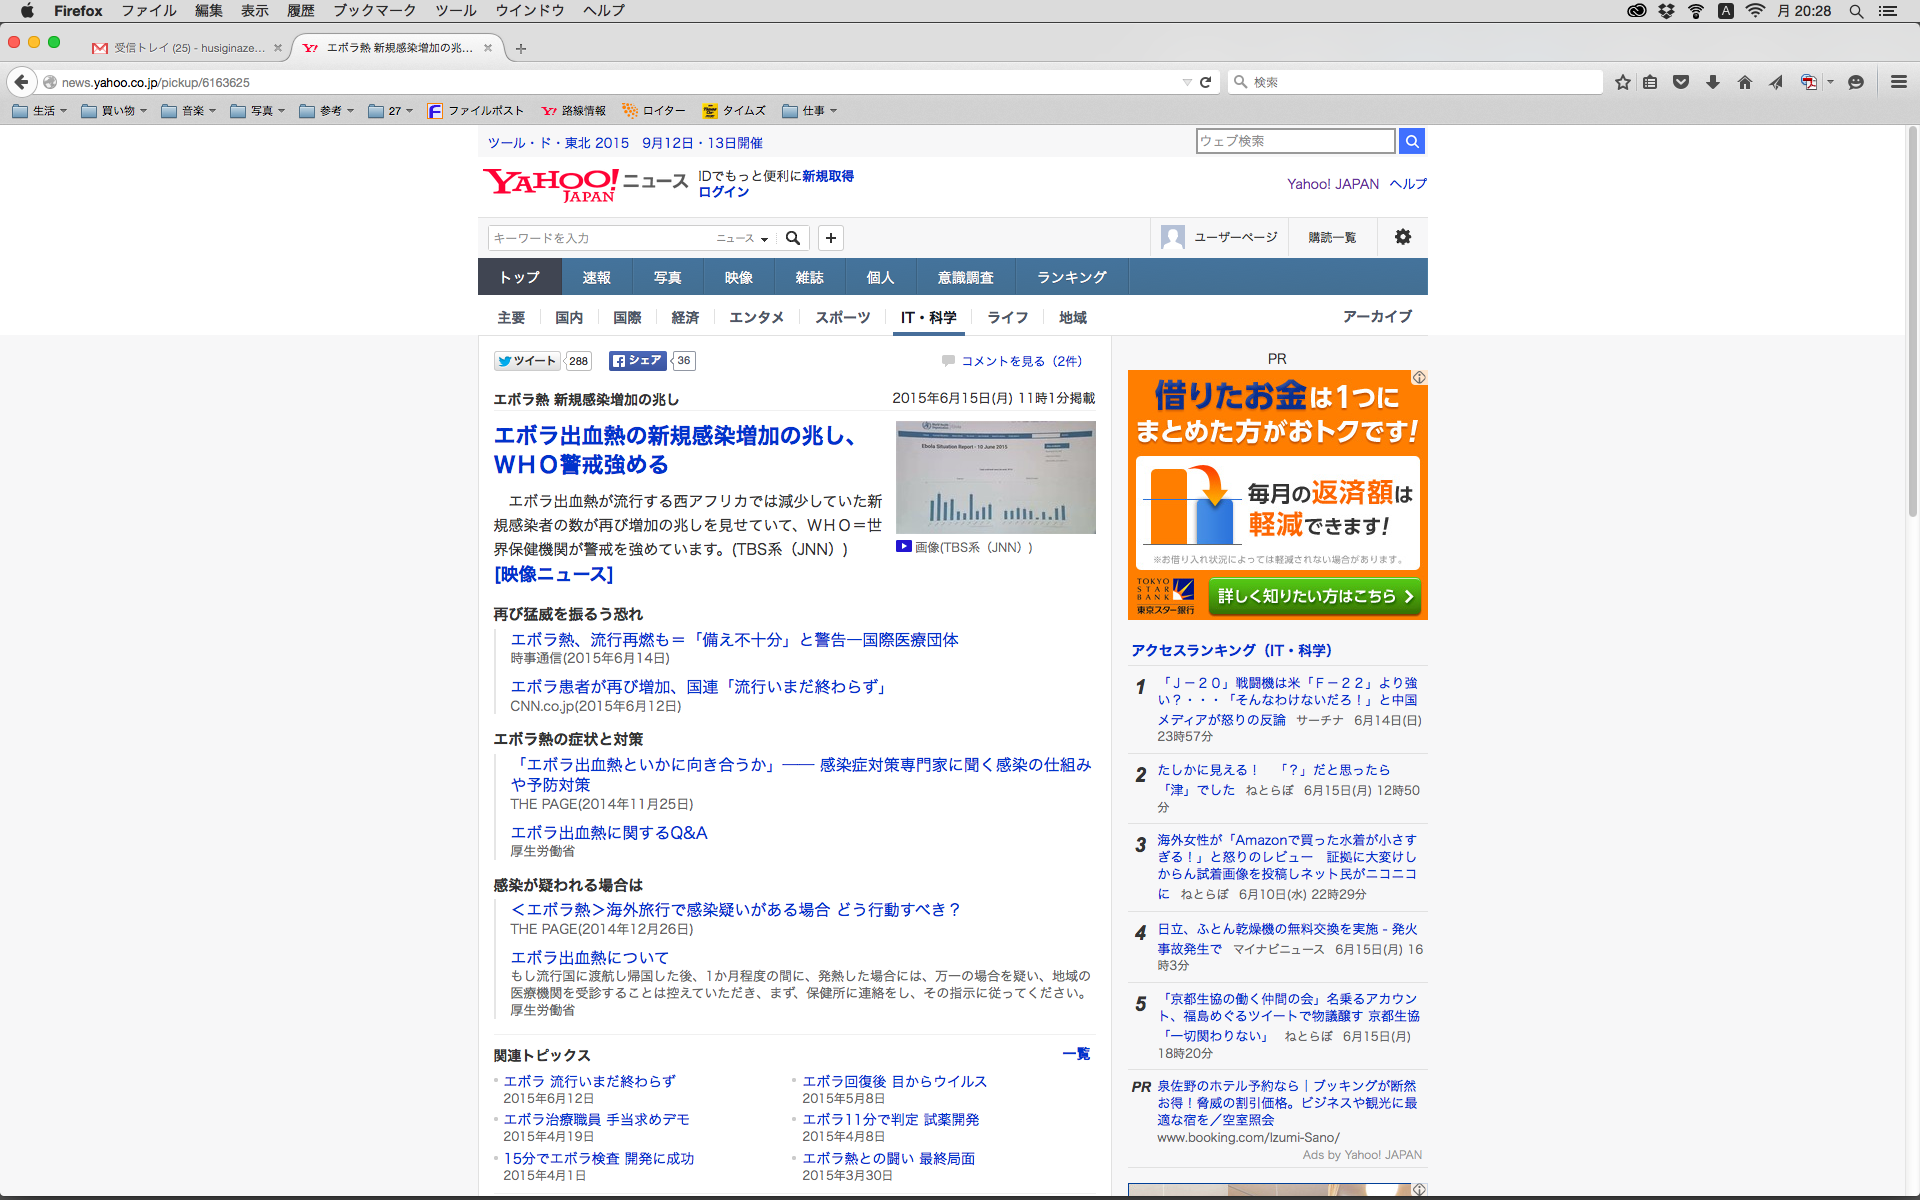Close the Gmail 受信トレイ tab
The width and height of the screenshot is (1920, 1200).
[x=278, y=48]
